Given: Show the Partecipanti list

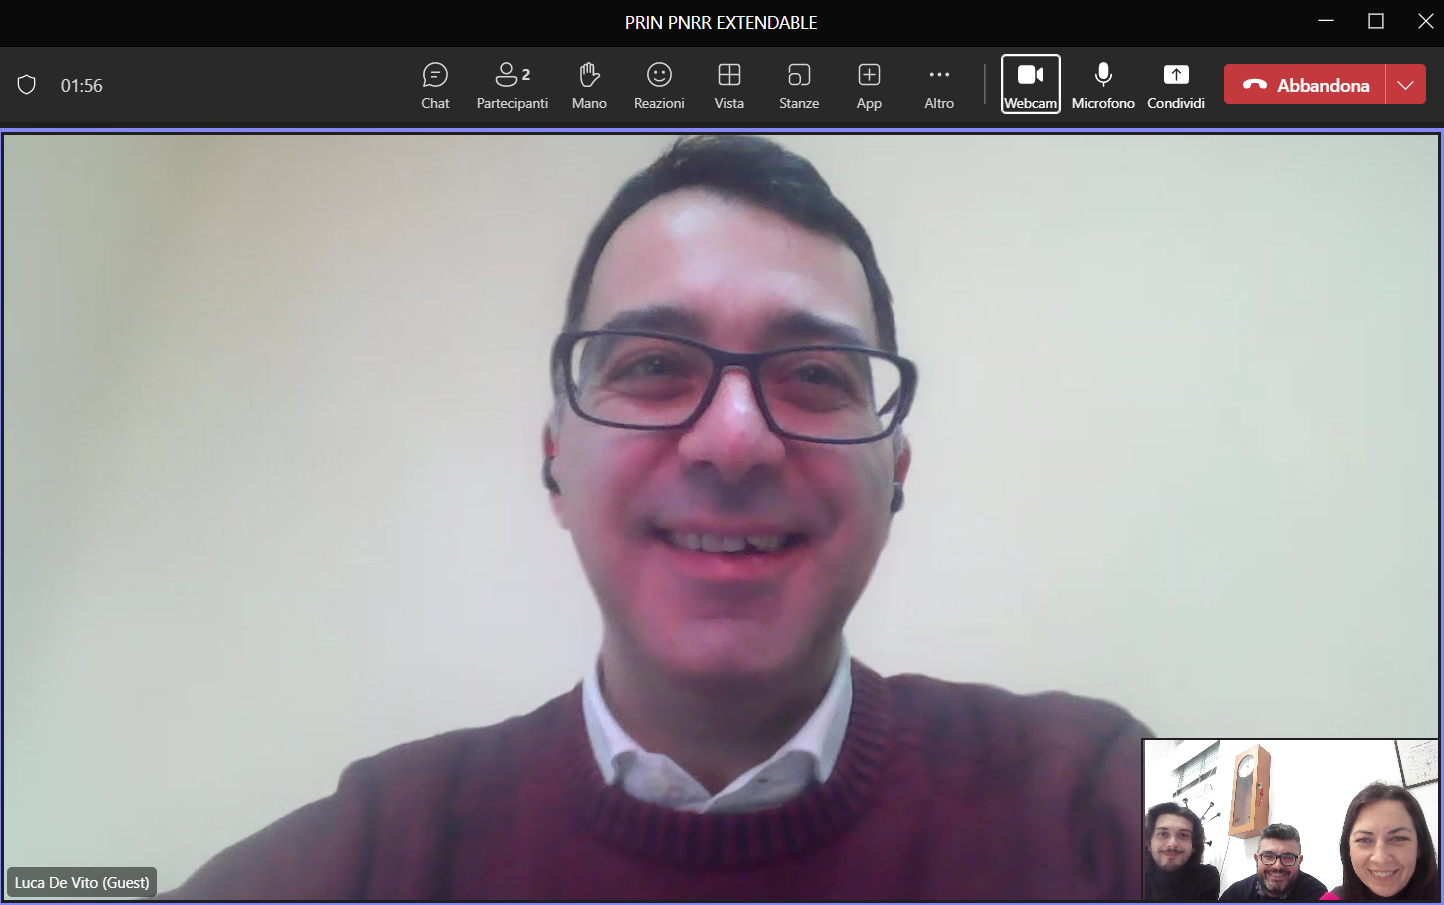Looking at the screenshot, I should 512,85.
